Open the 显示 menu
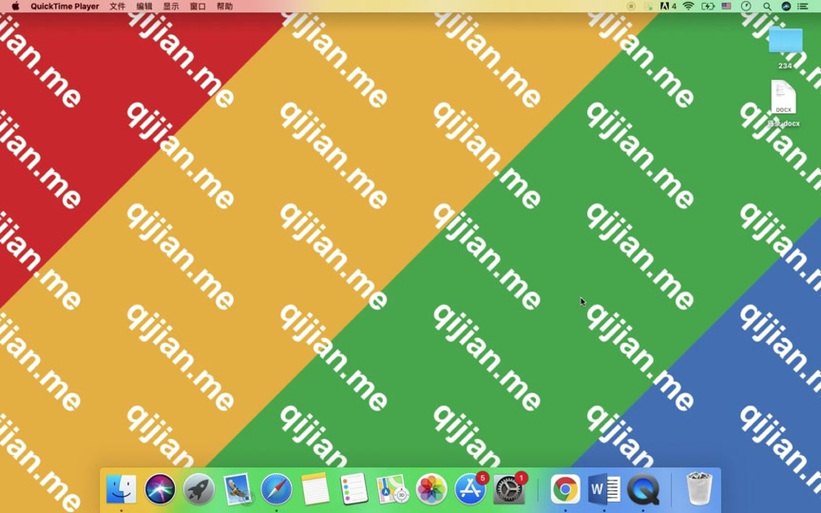Image resolution: width=821 pixels, height=513 pixels. pyautogui.click(x=171, y=6)
